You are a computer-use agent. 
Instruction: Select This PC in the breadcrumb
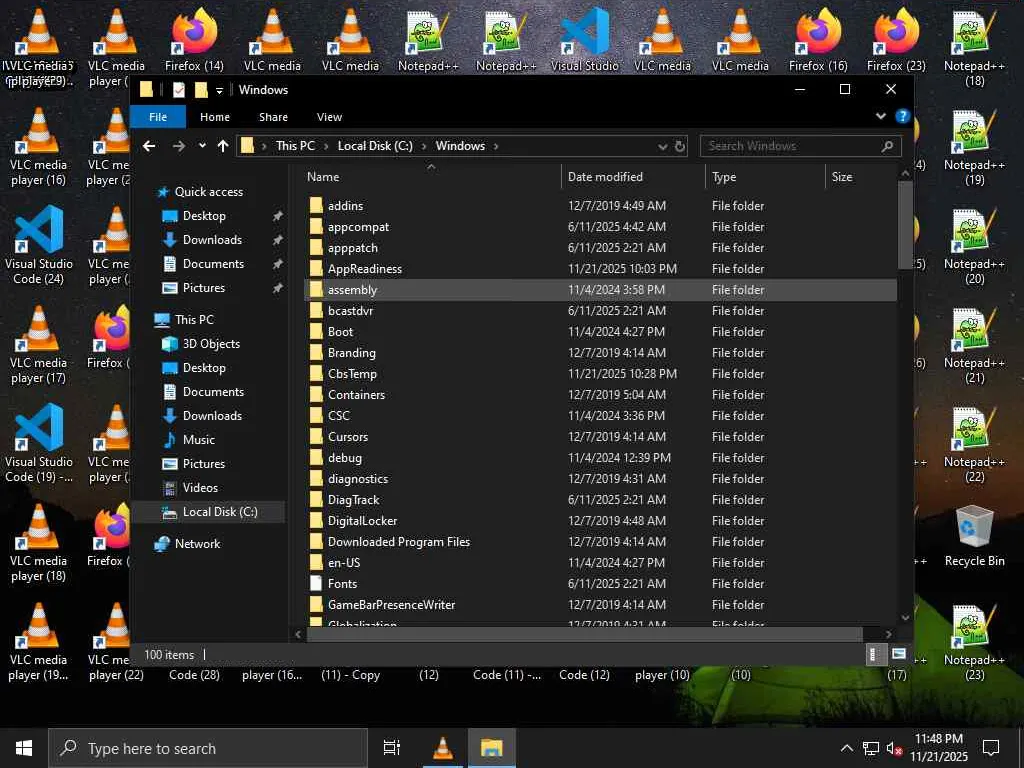(x=295, y=146)
